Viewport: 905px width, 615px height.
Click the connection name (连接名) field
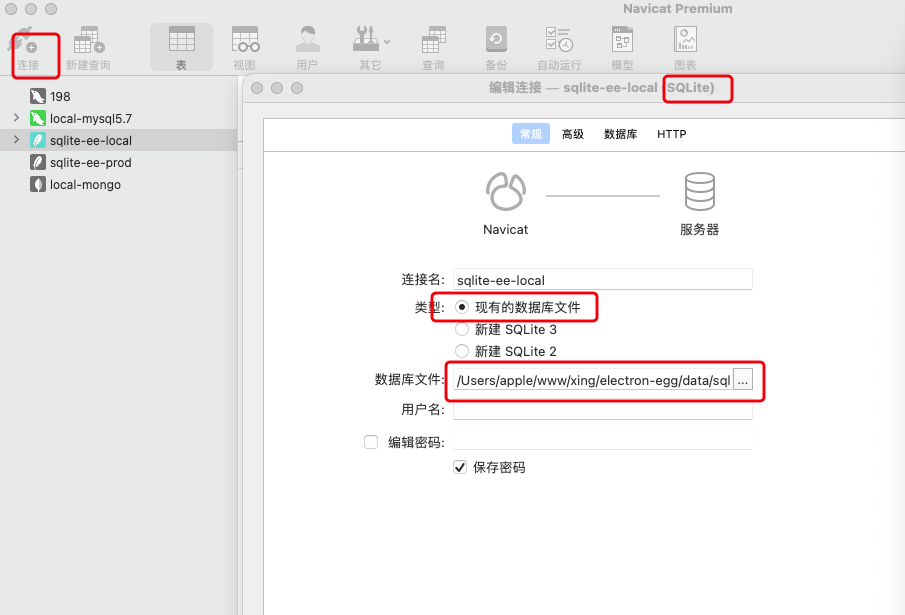point(603,280)
